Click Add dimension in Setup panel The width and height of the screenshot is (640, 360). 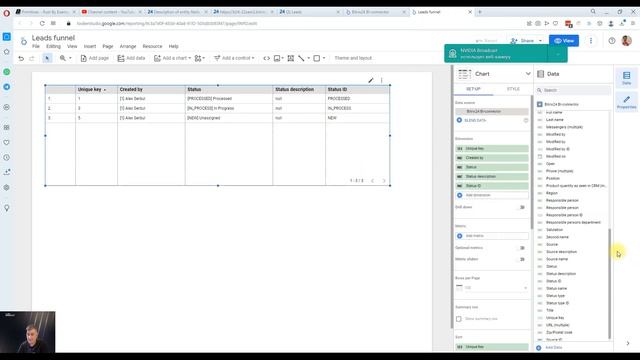click(492, 196)
